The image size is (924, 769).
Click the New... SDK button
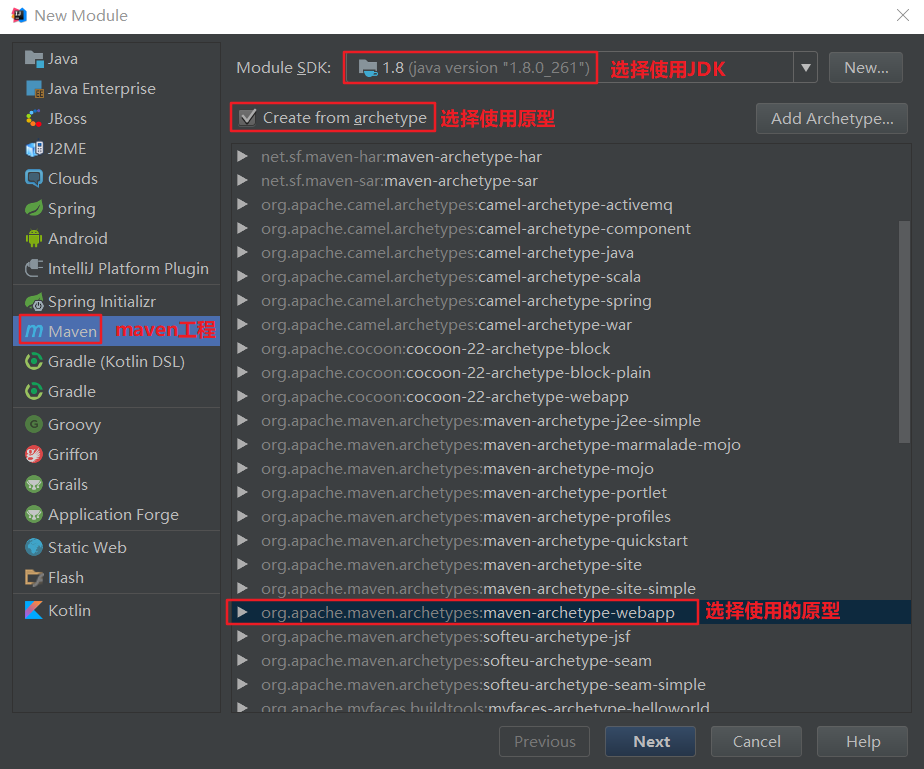(866, 68)
